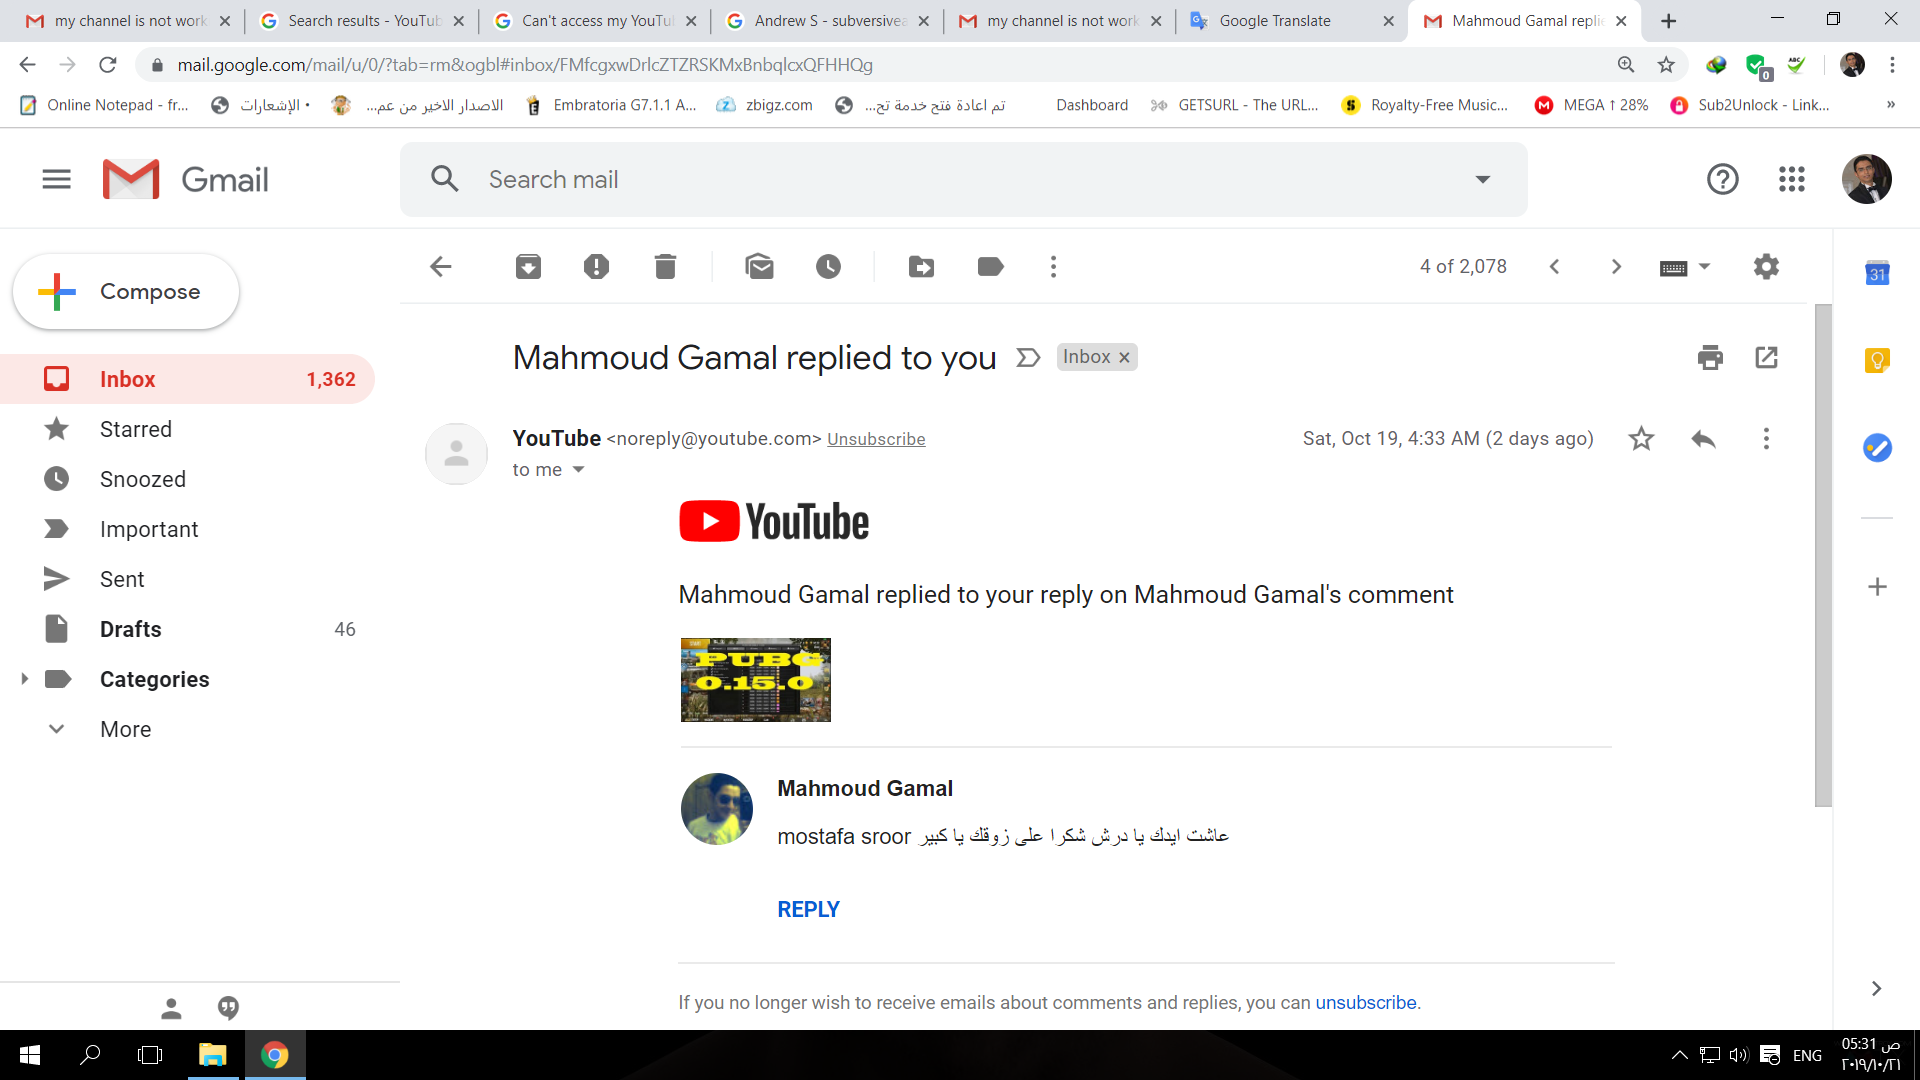Open the Labels tag icon
Viewport: 1920px width, 1080px height.
tap(990, 267)
